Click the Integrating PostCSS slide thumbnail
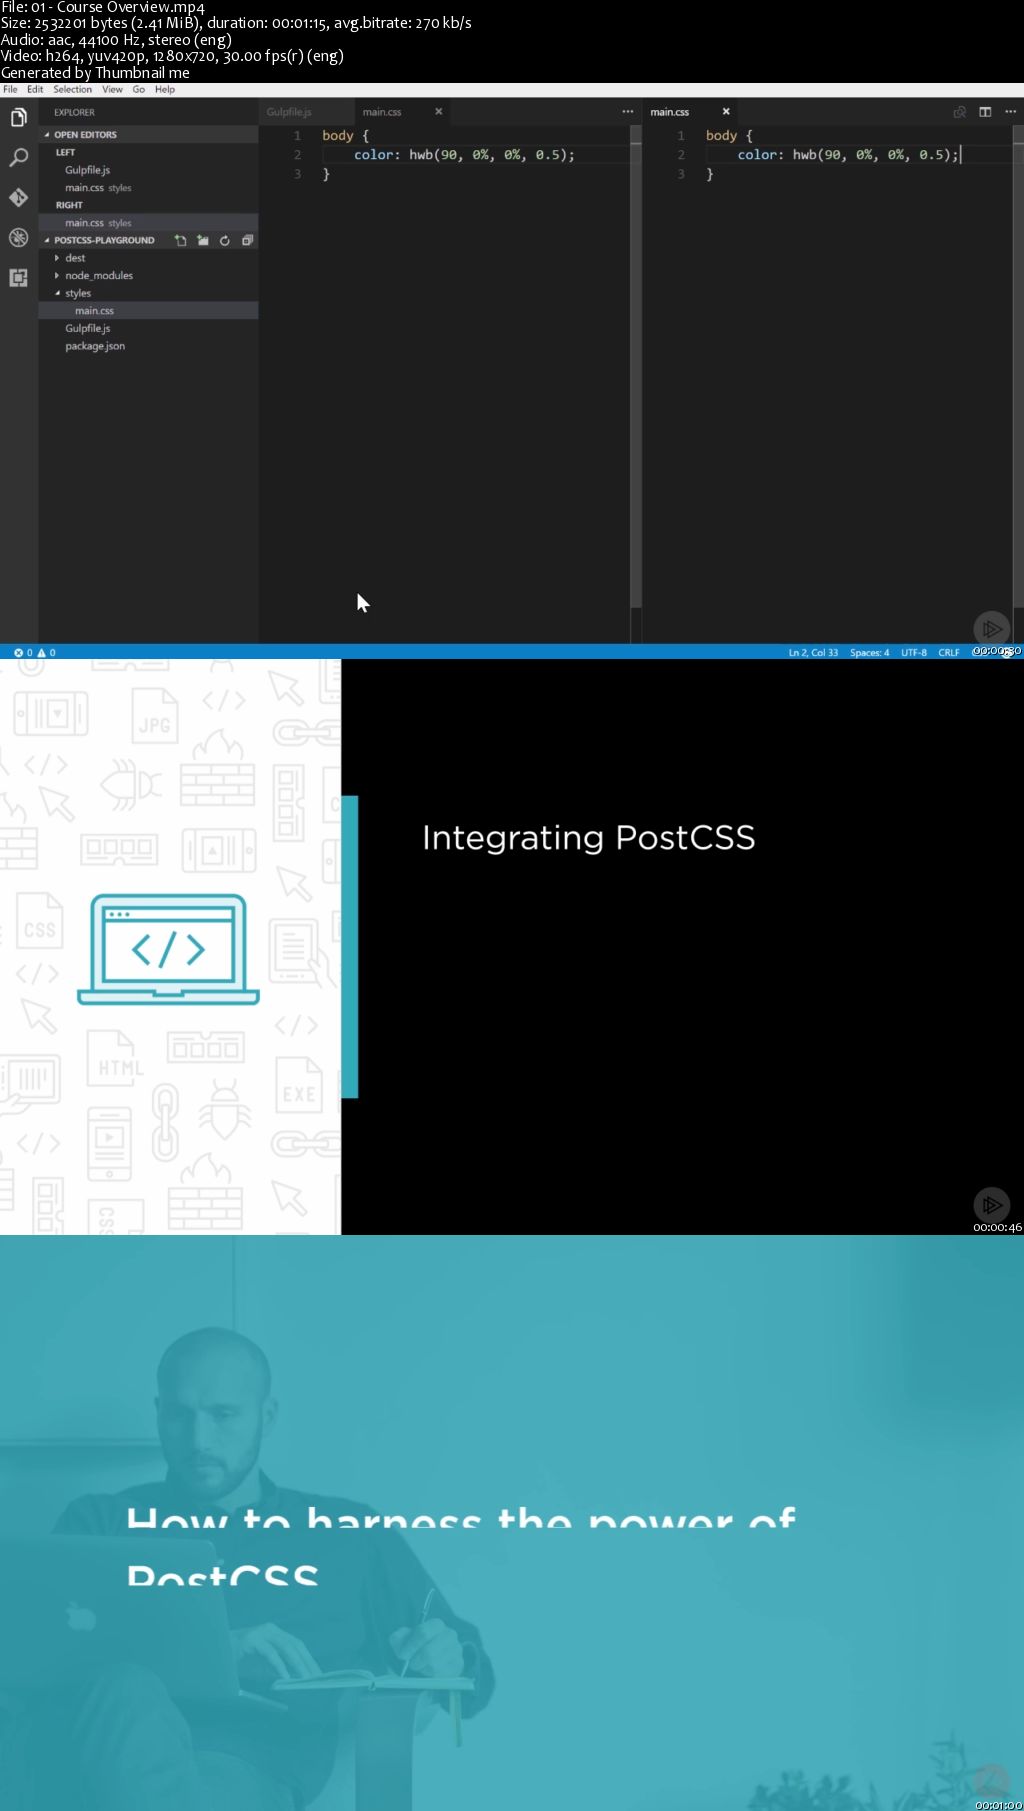 point(512,947)
